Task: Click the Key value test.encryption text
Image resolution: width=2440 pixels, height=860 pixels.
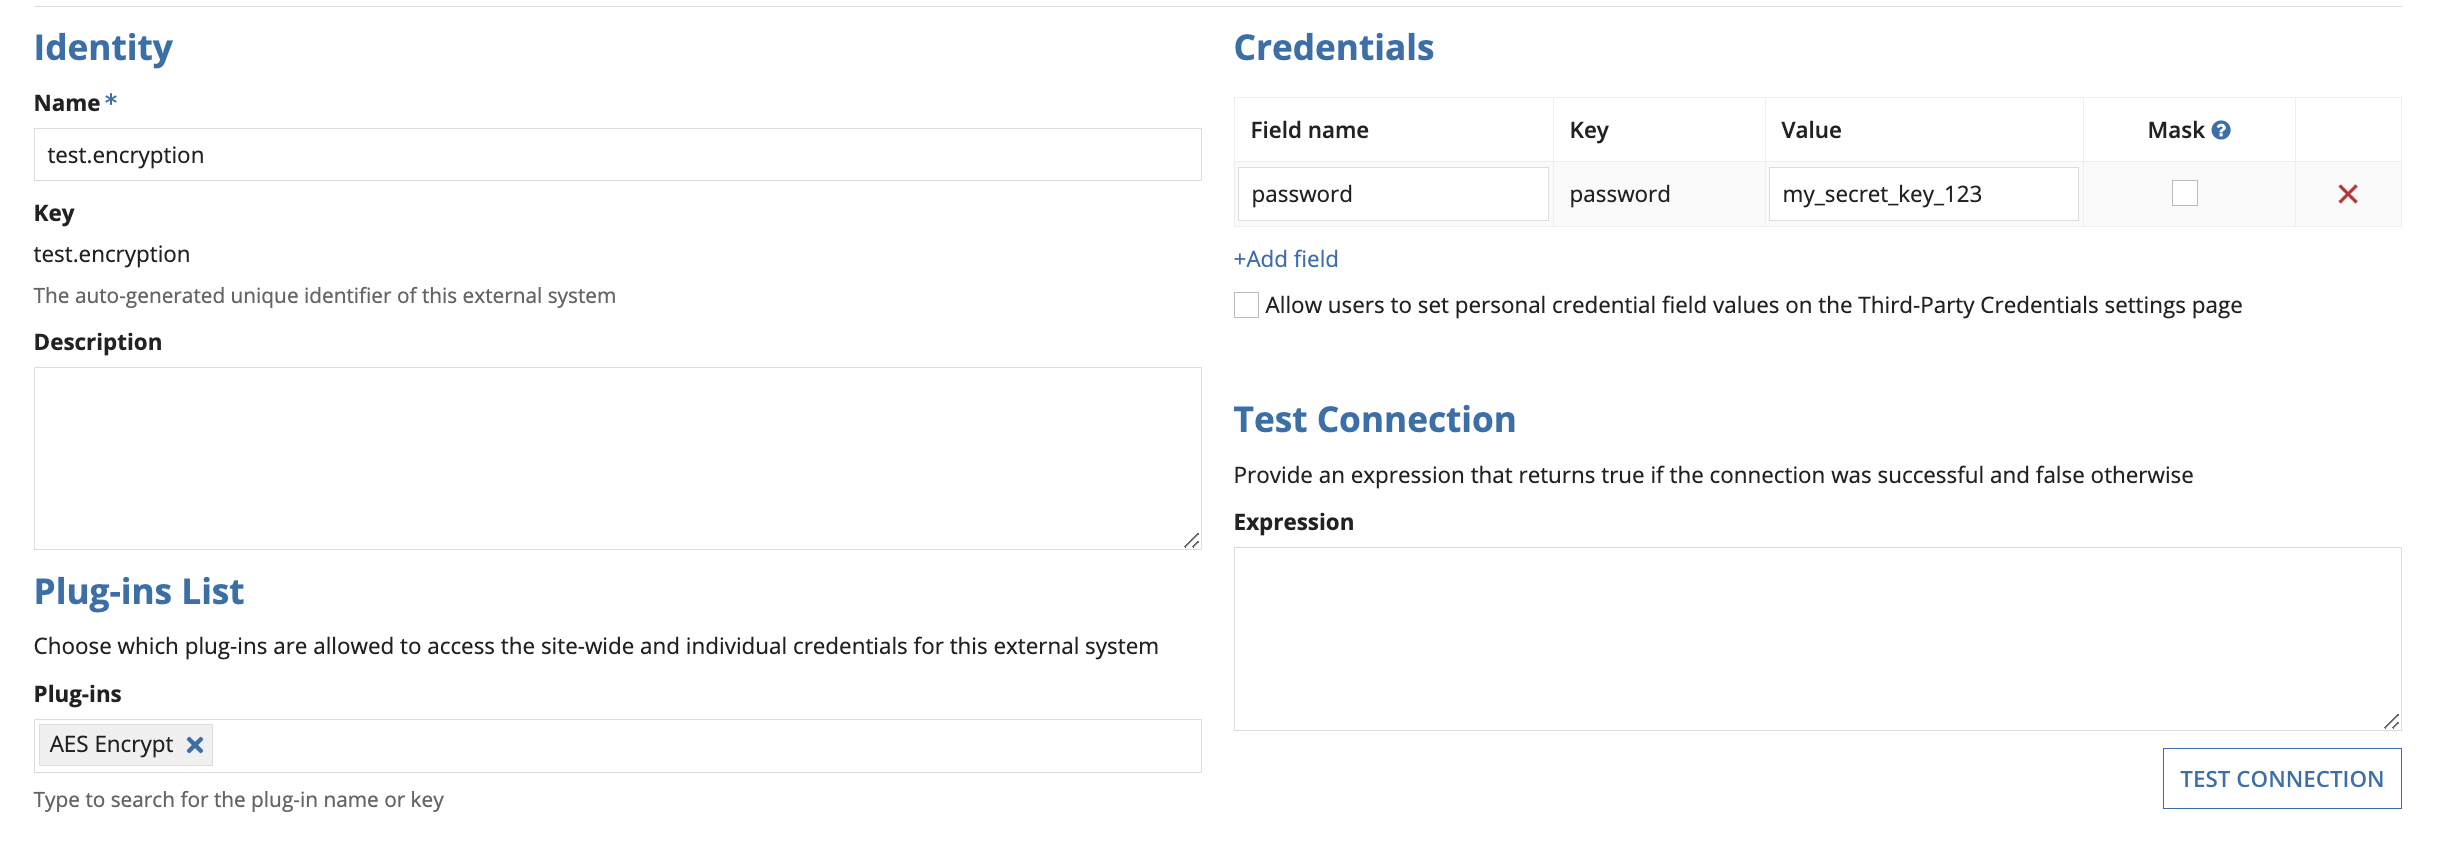Action: coord(112,254)
